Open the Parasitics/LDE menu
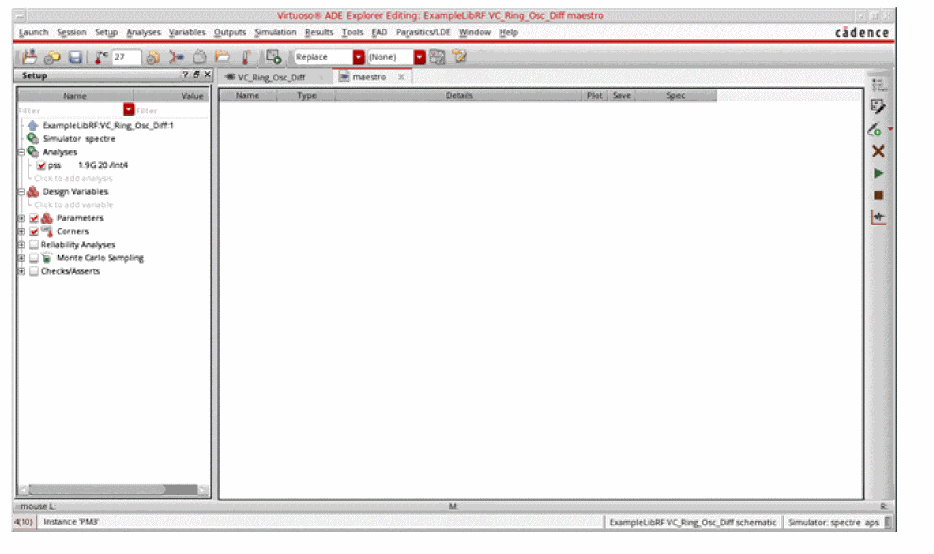This screenshot has height=554, width=934. pos(424,32)
